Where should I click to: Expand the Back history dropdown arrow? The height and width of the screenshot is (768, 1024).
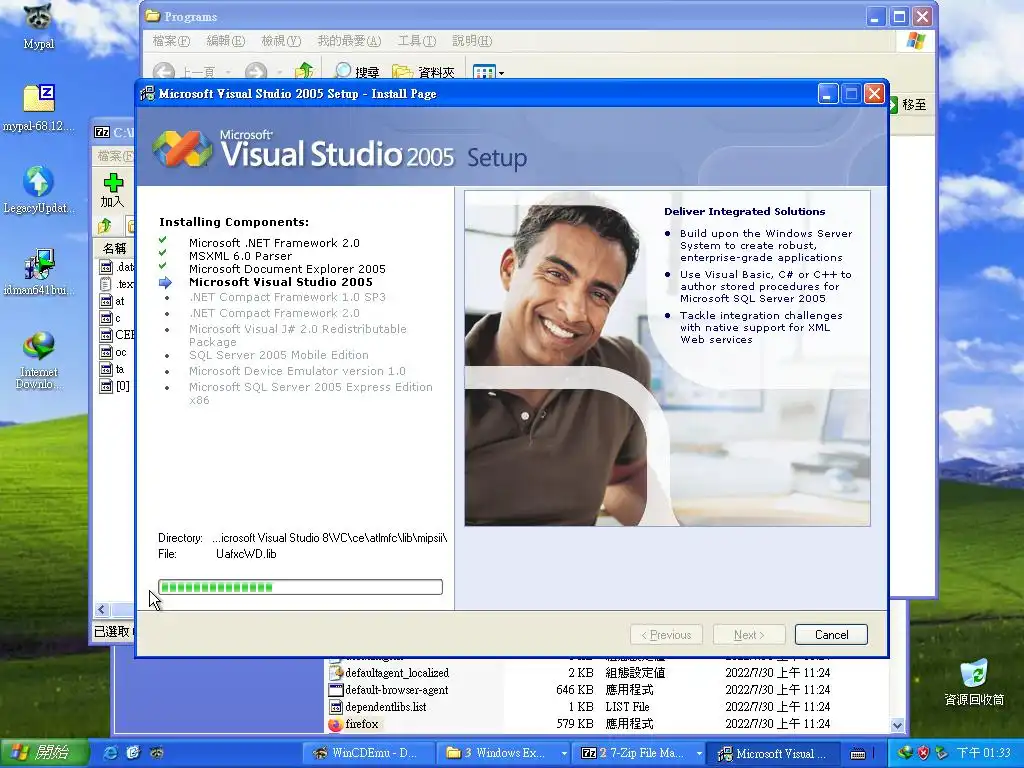[228, 72]
